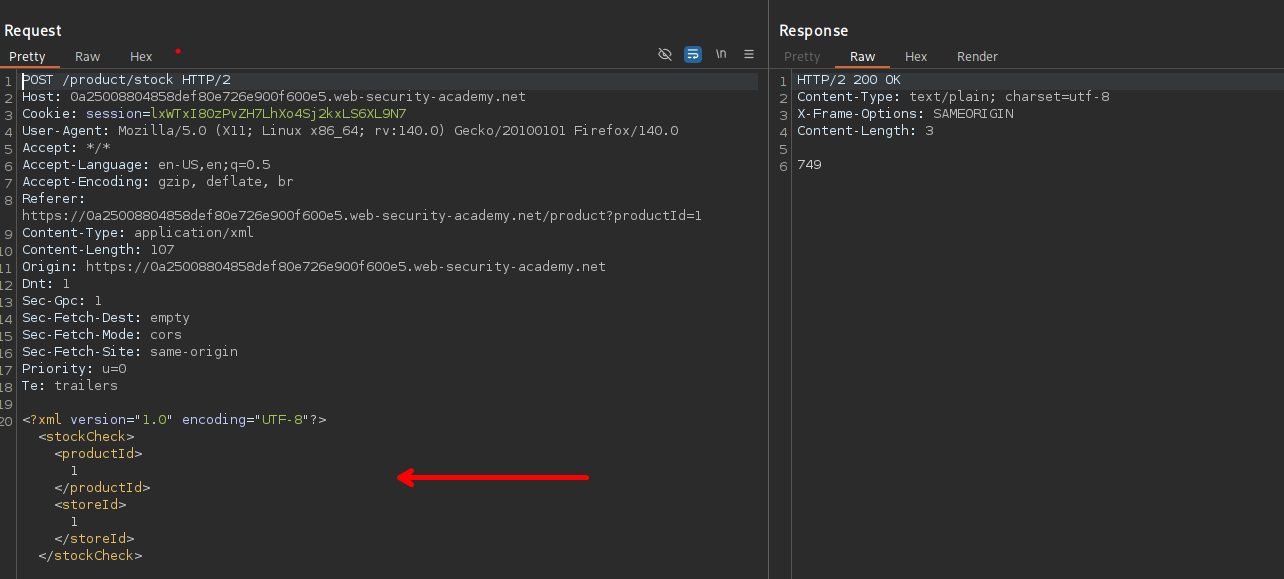Open the Response Hex tab

coord(916,57)
